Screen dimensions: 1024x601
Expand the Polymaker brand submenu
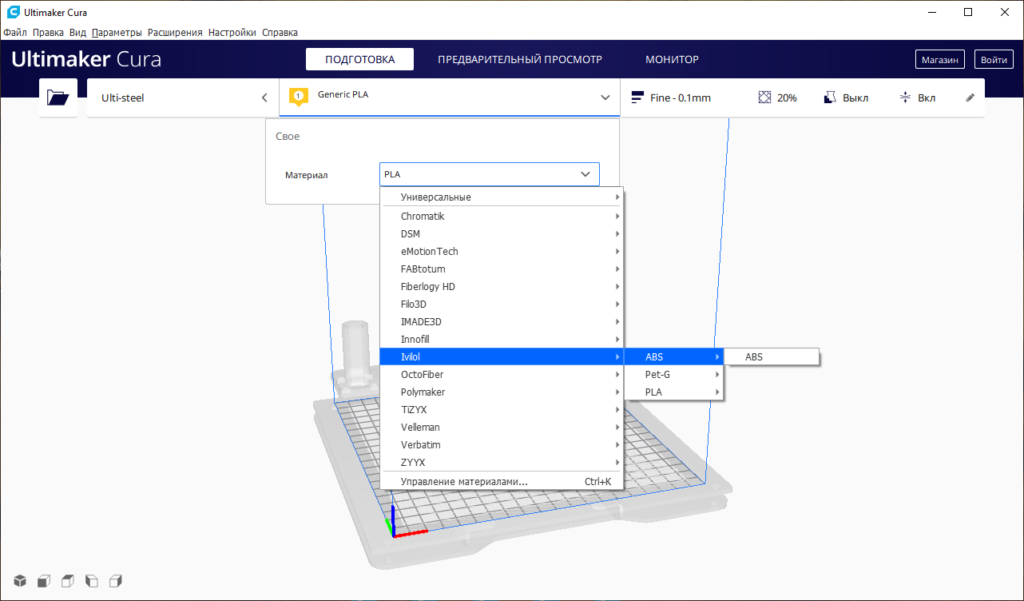tap(502, 392)
